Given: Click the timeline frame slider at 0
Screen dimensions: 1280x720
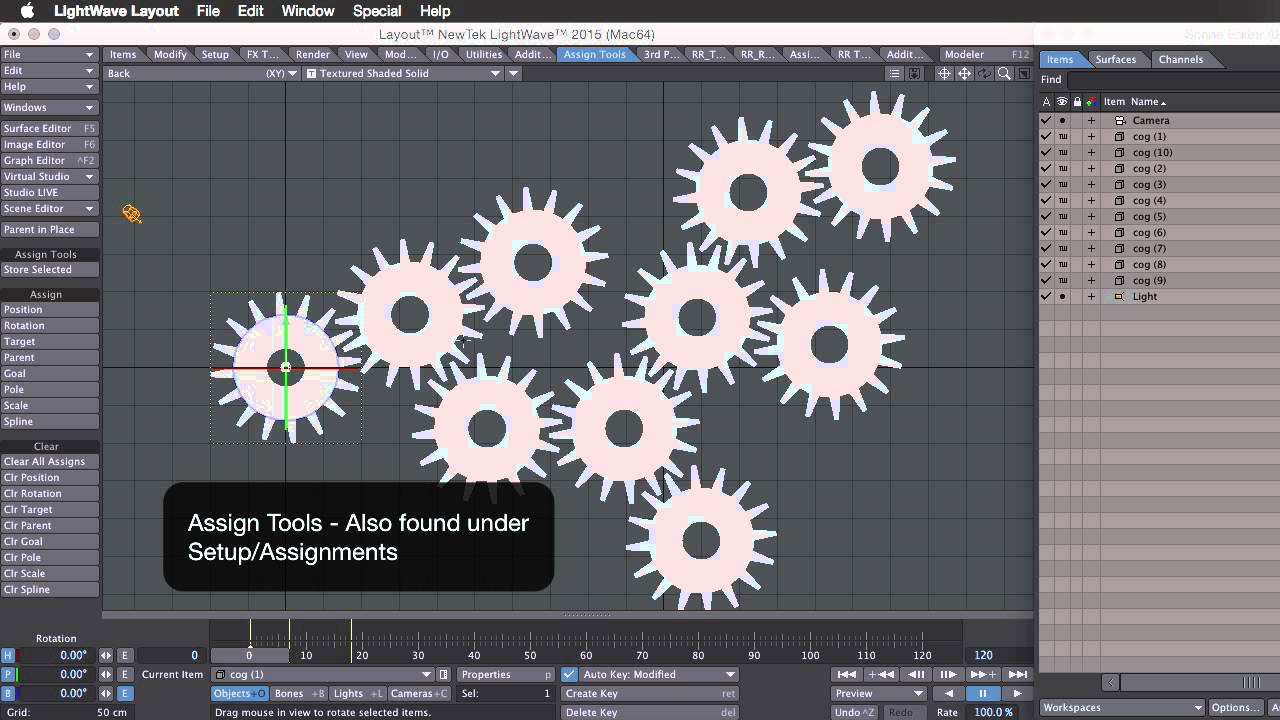Looking at the screenshot, I should point(249,655).
